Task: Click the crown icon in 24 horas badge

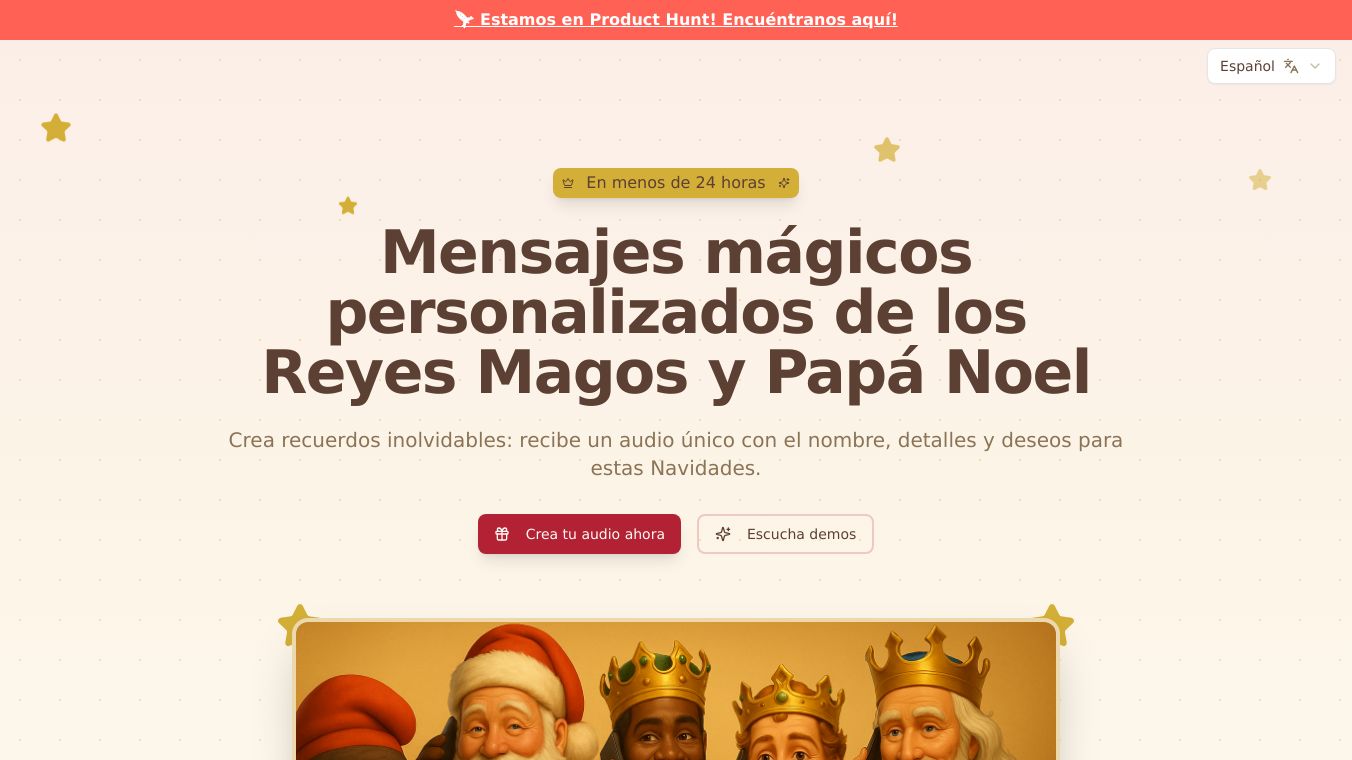Action: click(568, 183)
